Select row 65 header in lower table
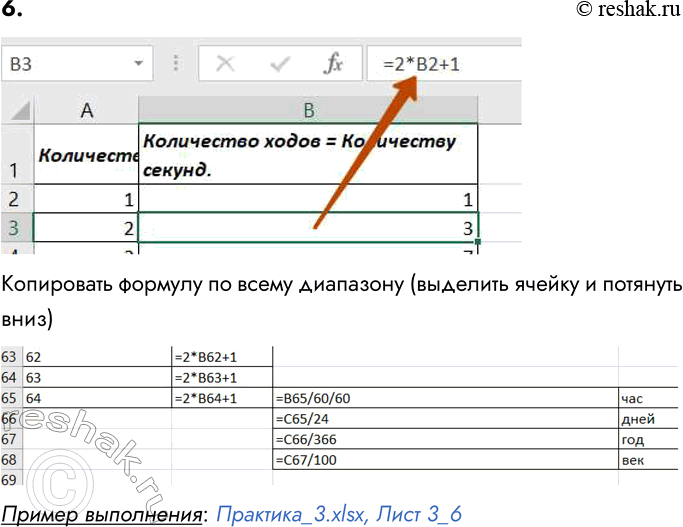 (10, 398)
